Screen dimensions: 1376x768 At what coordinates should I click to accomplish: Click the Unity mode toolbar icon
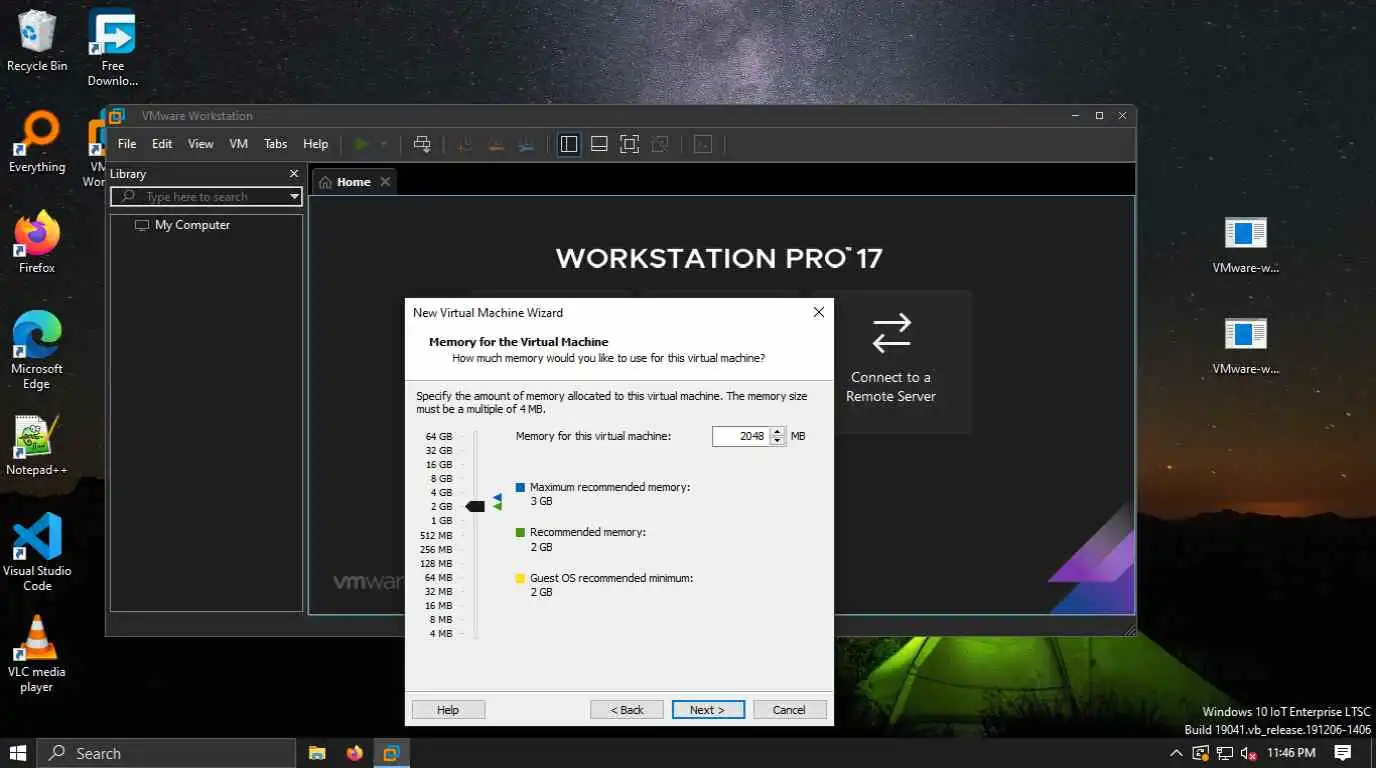click(x=660, y=144)
